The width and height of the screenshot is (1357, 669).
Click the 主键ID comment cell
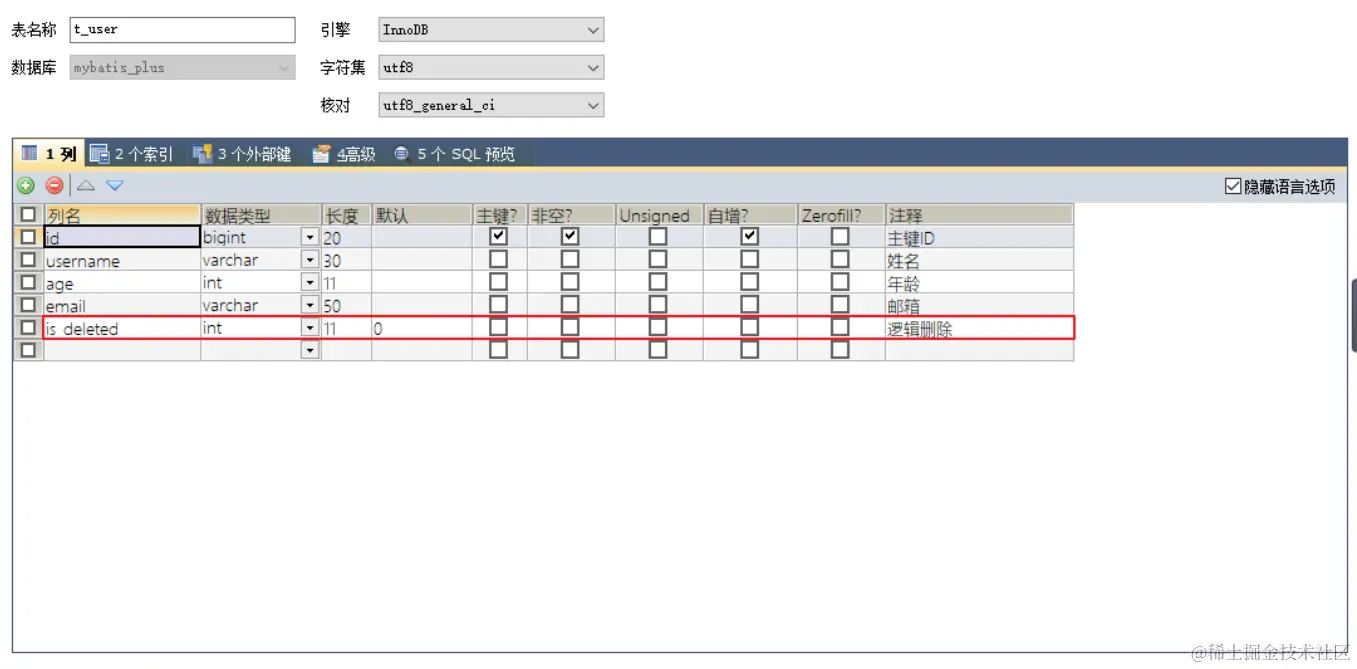[x=979, y=238]
